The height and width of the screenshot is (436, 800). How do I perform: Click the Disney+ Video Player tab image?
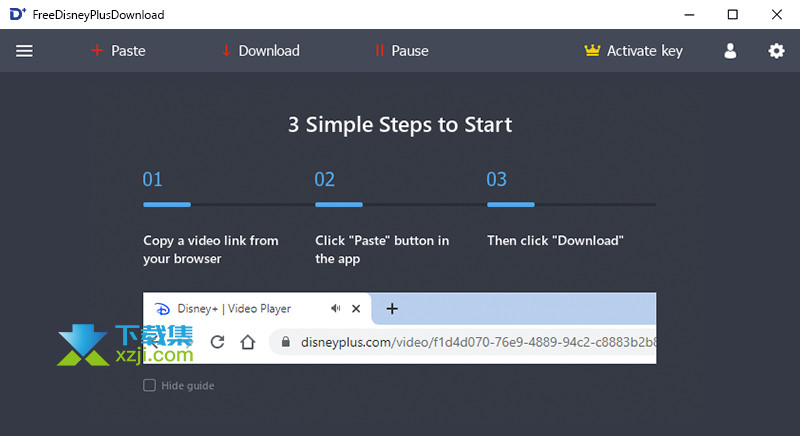click(257, 309)
